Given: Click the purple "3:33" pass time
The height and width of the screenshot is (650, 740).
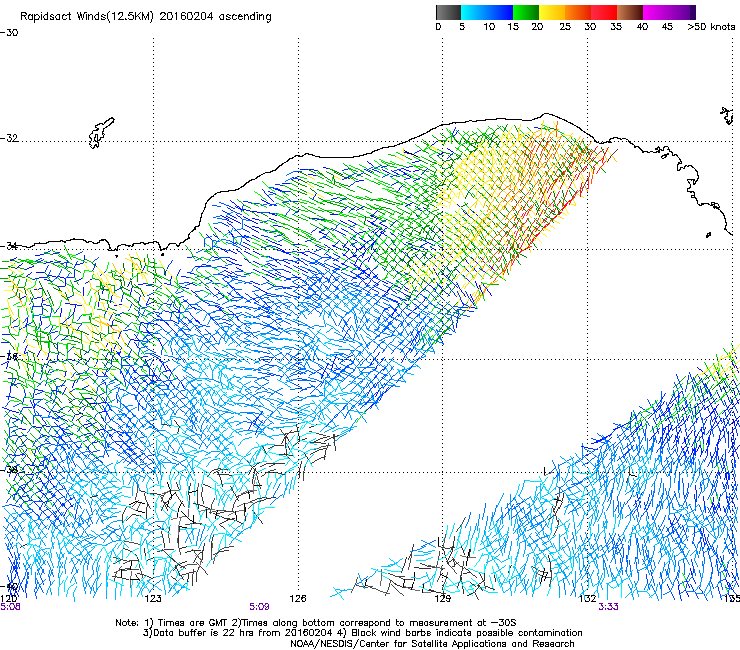Looking at the screenshot, I should pos(608,607).
